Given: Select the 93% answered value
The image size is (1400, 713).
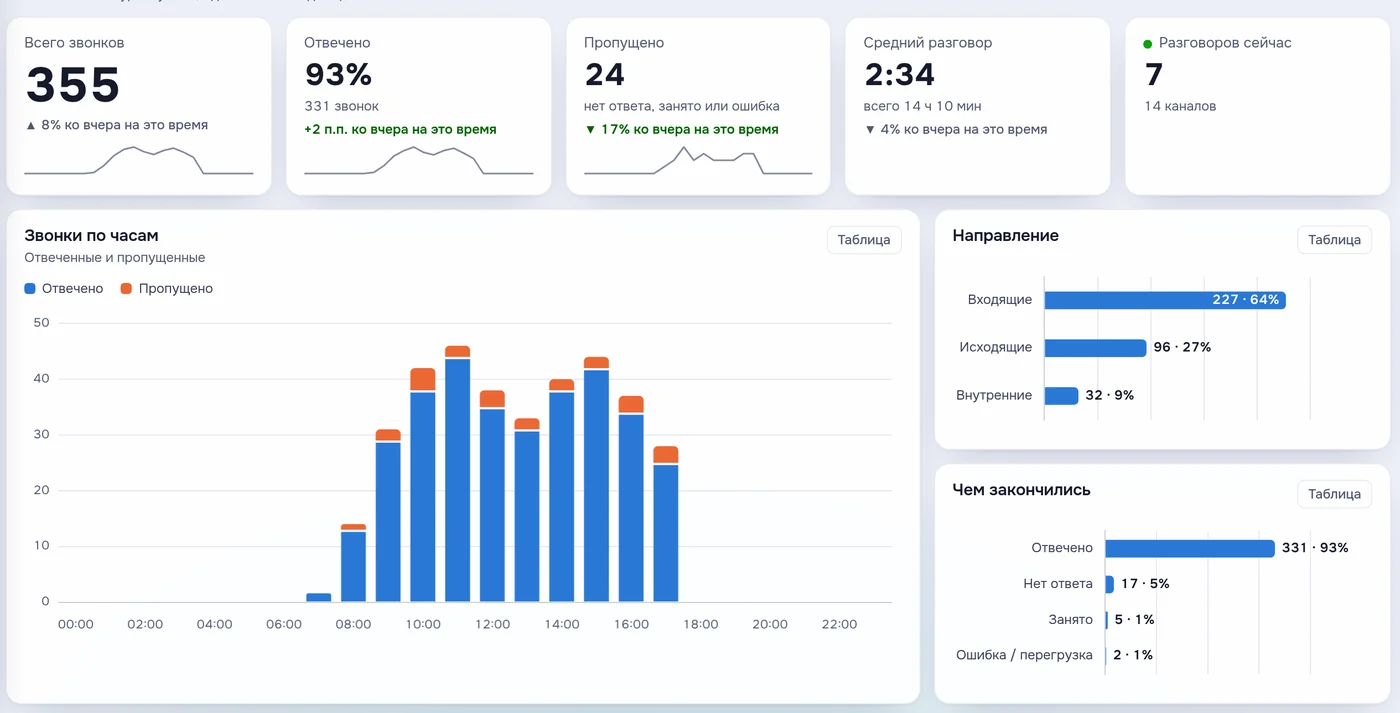Looking at the screenshot, I should pyautogui.click(x=338, y=75).
